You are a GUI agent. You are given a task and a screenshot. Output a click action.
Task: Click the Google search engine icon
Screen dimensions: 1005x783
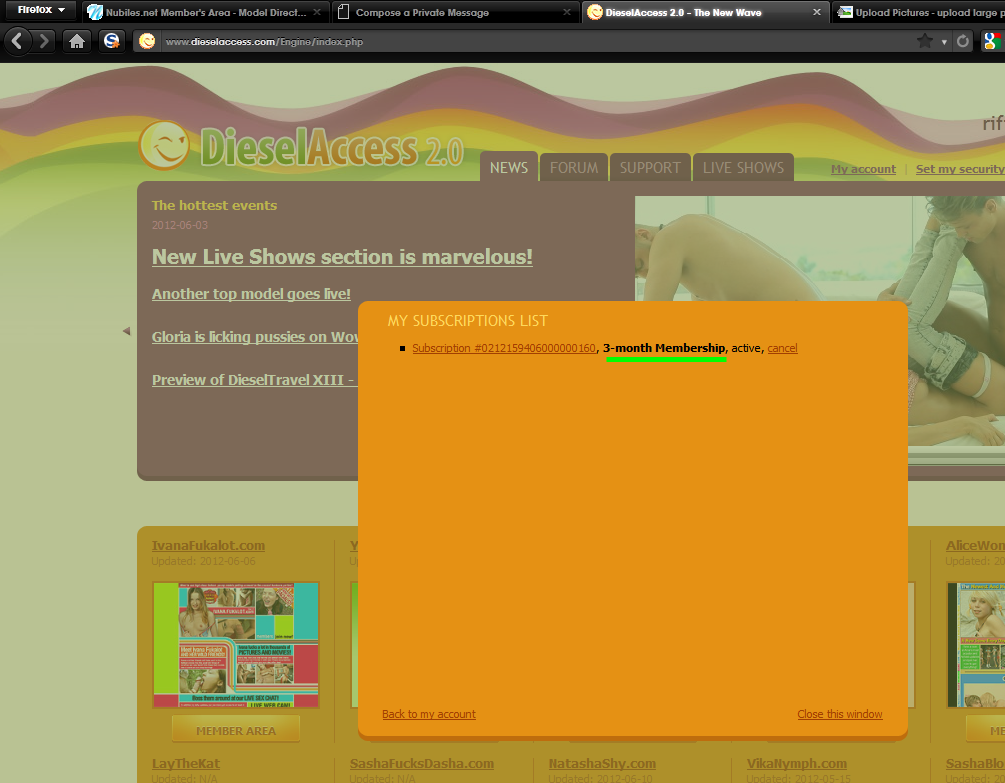click(x=992, y=42)
